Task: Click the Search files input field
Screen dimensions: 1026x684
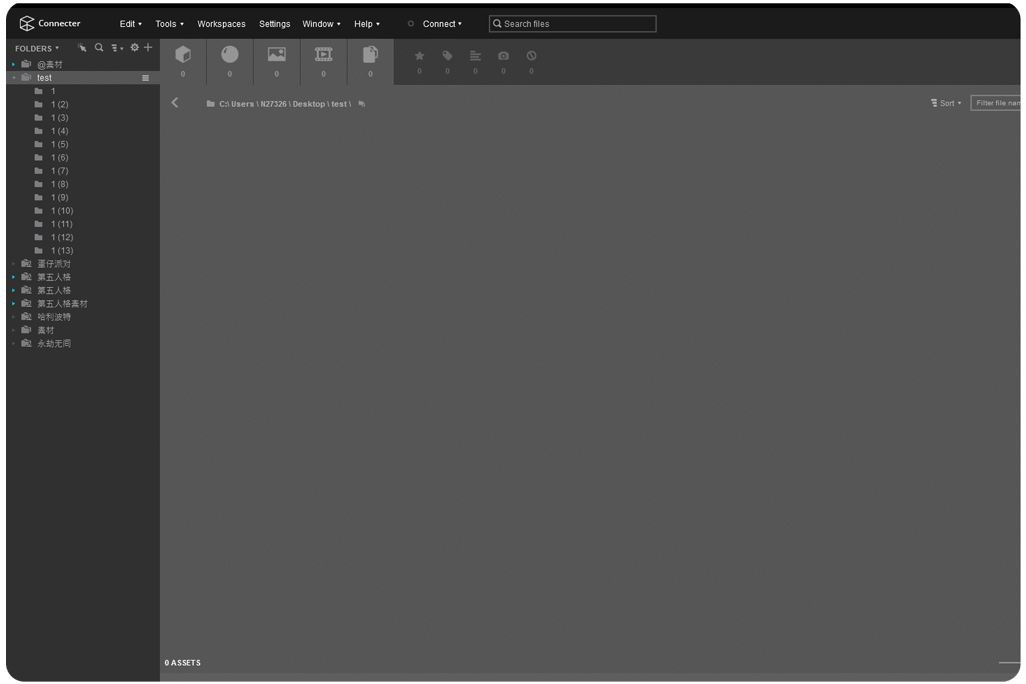Action: pos(573,24)
